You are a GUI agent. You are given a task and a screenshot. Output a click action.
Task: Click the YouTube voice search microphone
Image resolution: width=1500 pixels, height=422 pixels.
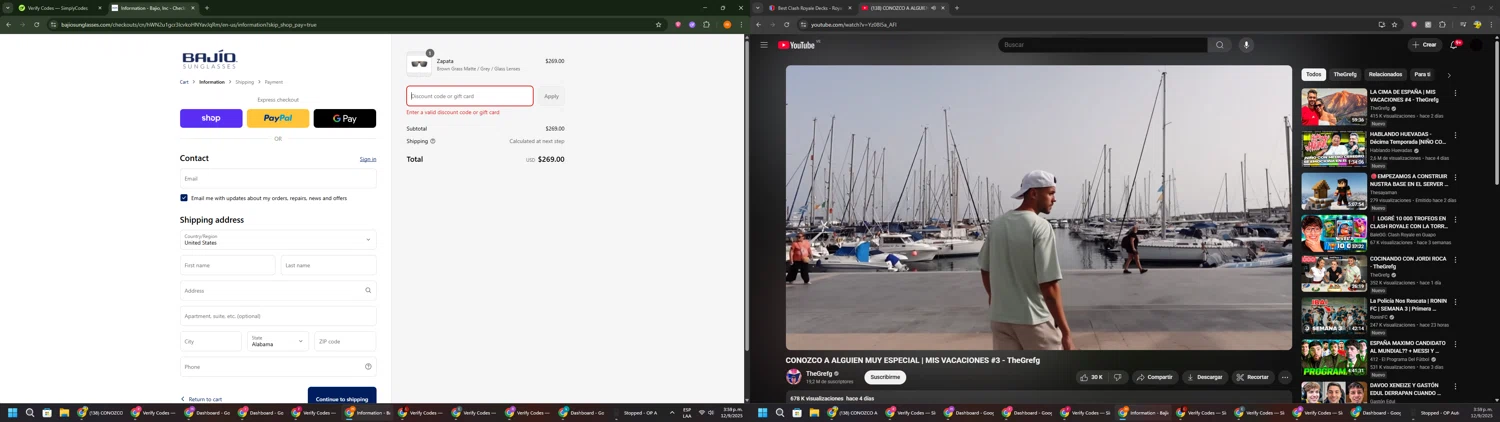pos(1246,45)
